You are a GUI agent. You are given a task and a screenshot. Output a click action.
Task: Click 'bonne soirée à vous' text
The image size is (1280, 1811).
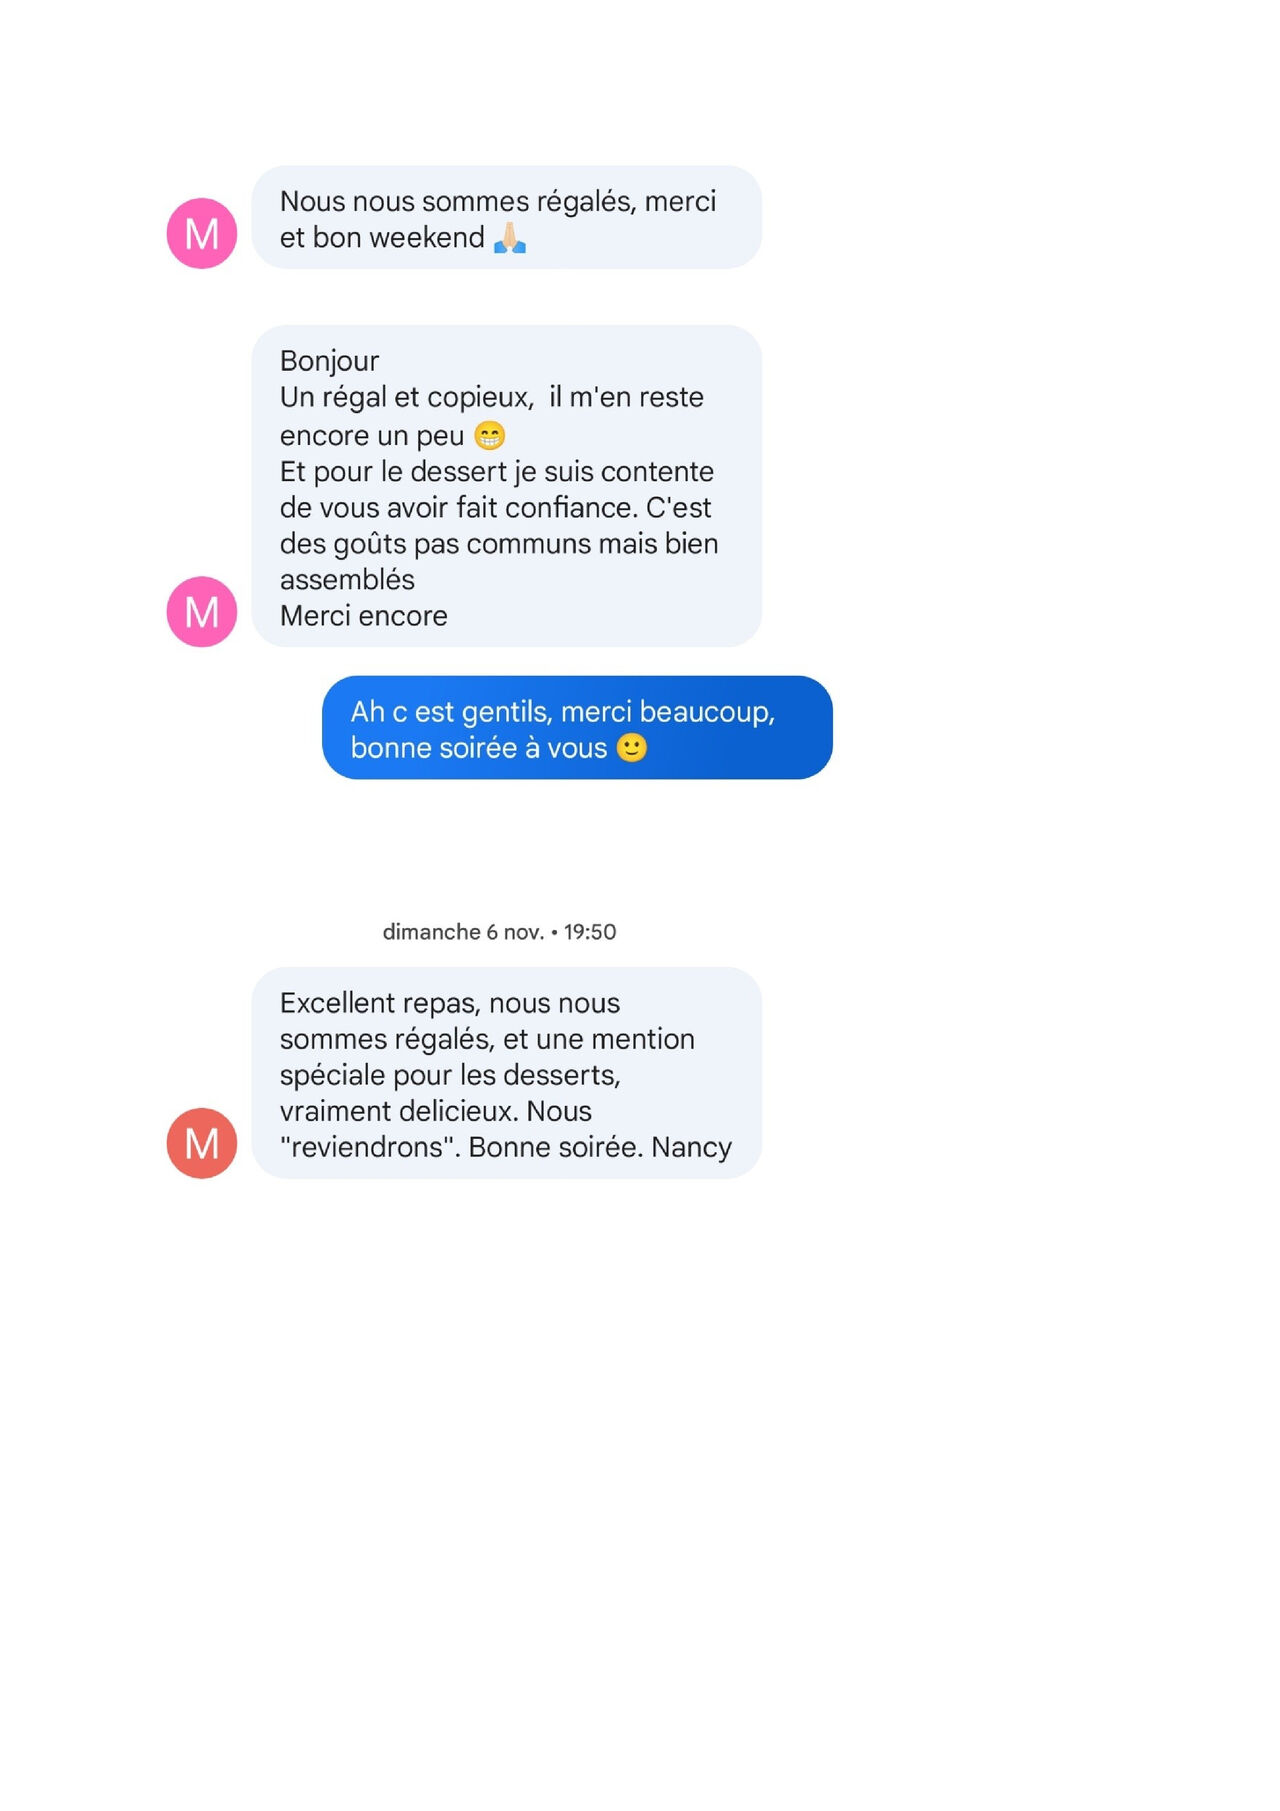[x=479, y=748]
